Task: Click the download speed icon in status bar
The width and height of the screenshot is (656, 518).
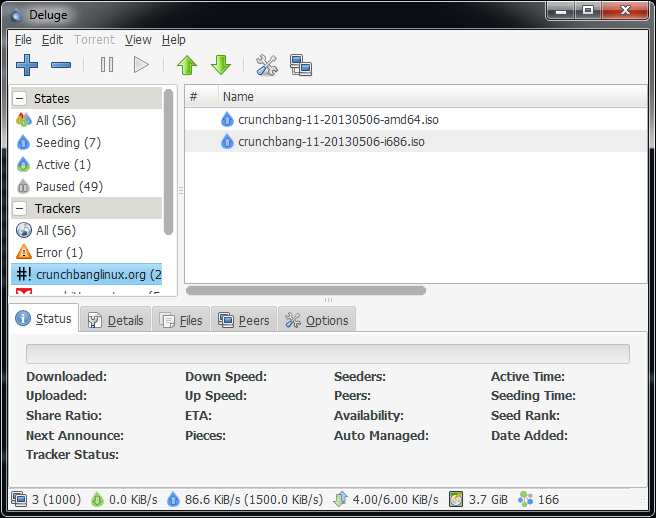Action: [x=97, y=499]
